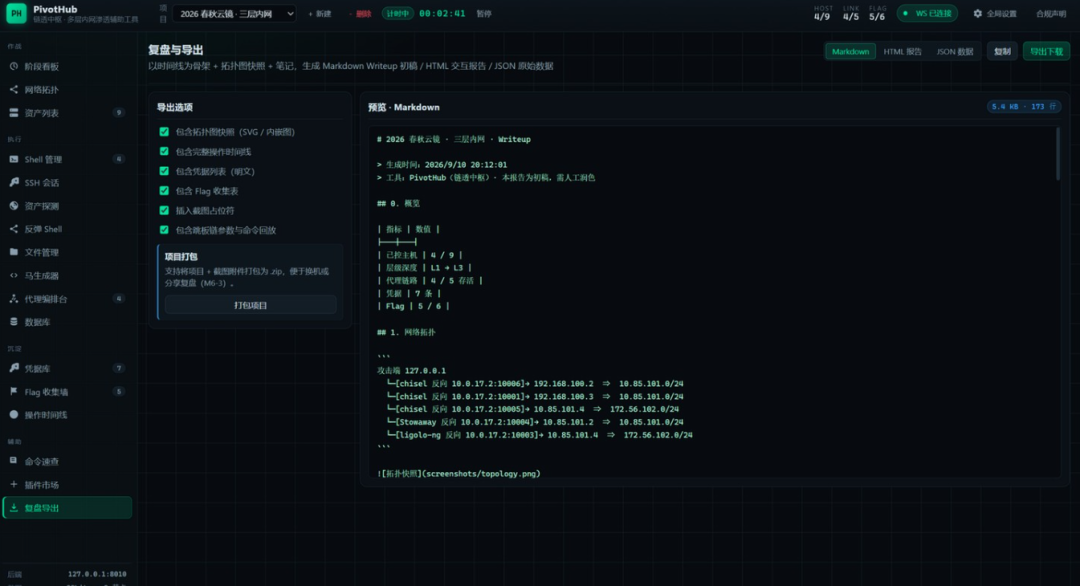Open 网络拓扑 share icon in sidebar

pos(14,90)
